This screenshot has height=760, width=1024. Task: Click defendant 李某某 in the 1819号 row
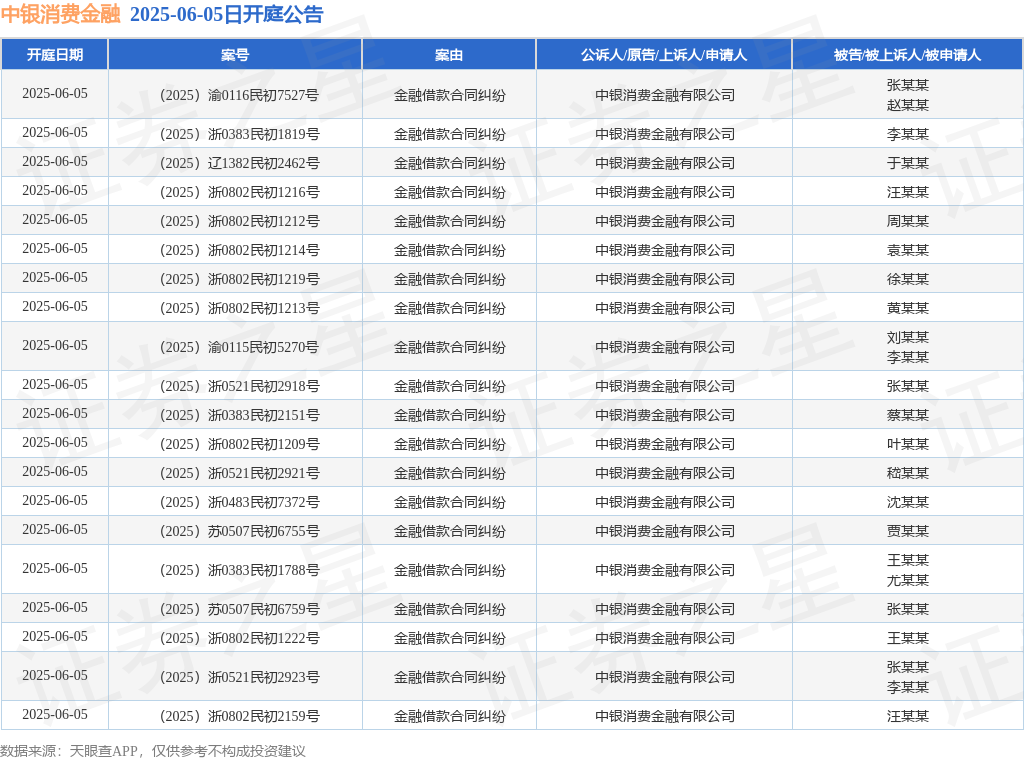click(908, 135)
